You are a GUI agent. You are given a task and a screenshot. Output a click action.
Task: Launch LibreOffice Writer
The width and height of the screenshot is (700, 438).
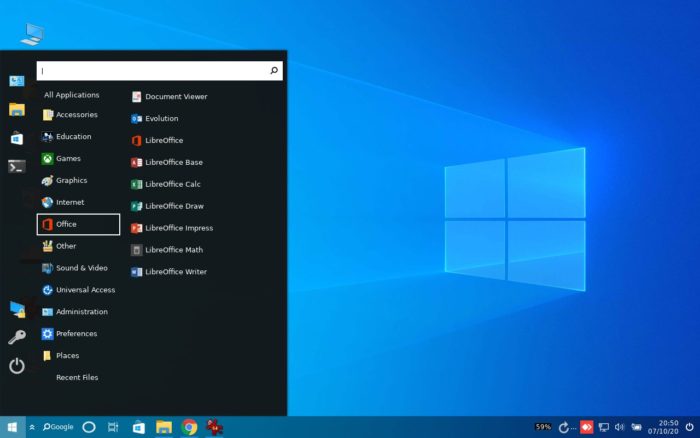[x=169, y=272]
